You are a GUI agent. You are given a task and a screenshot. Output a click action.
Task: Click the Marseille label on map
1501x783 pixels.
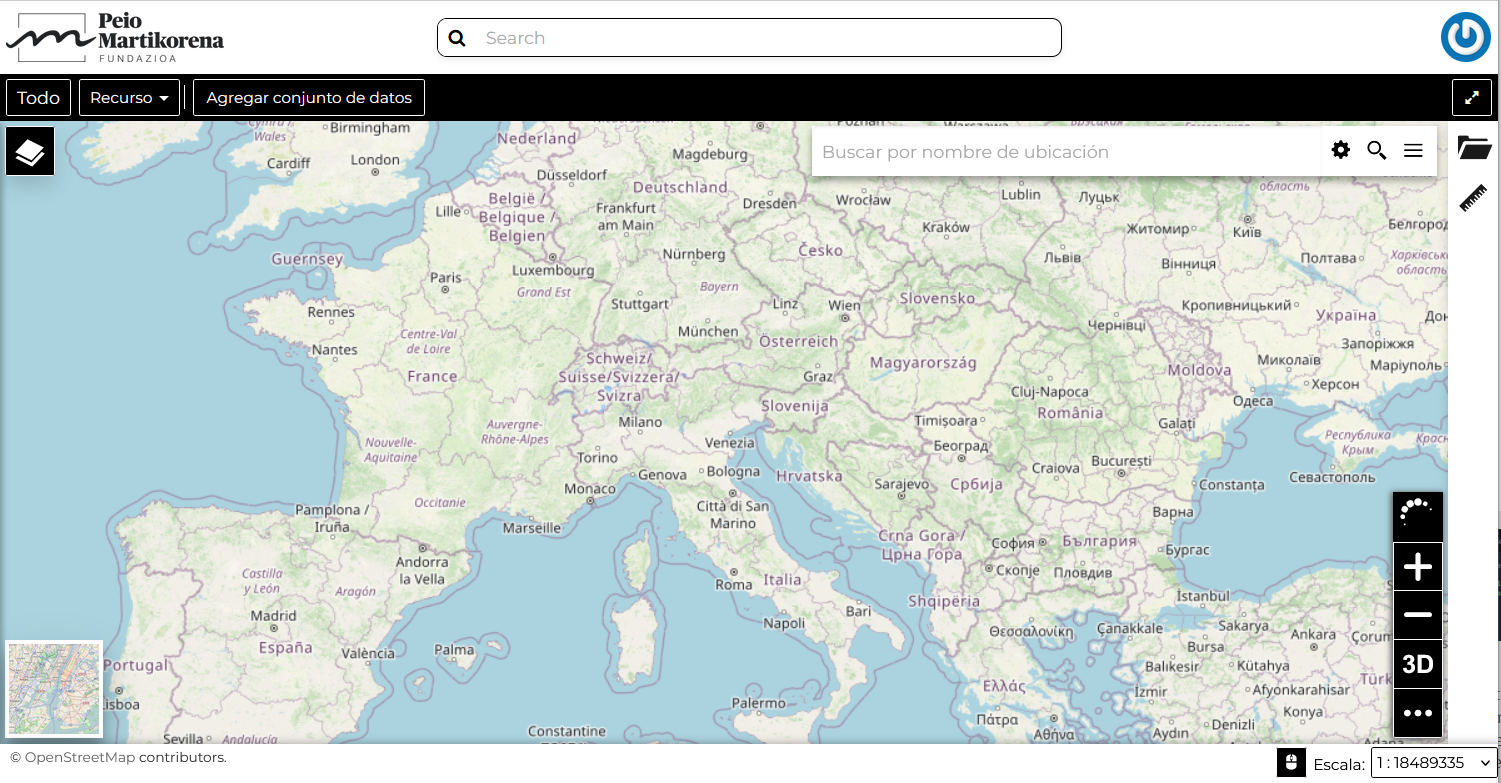coord(532,527)
